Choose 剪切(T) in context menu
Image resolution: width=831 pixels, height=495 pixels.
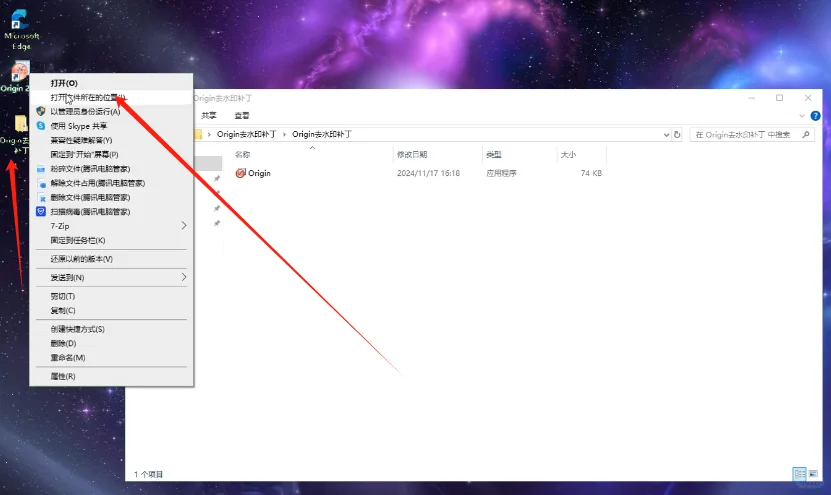111,296
